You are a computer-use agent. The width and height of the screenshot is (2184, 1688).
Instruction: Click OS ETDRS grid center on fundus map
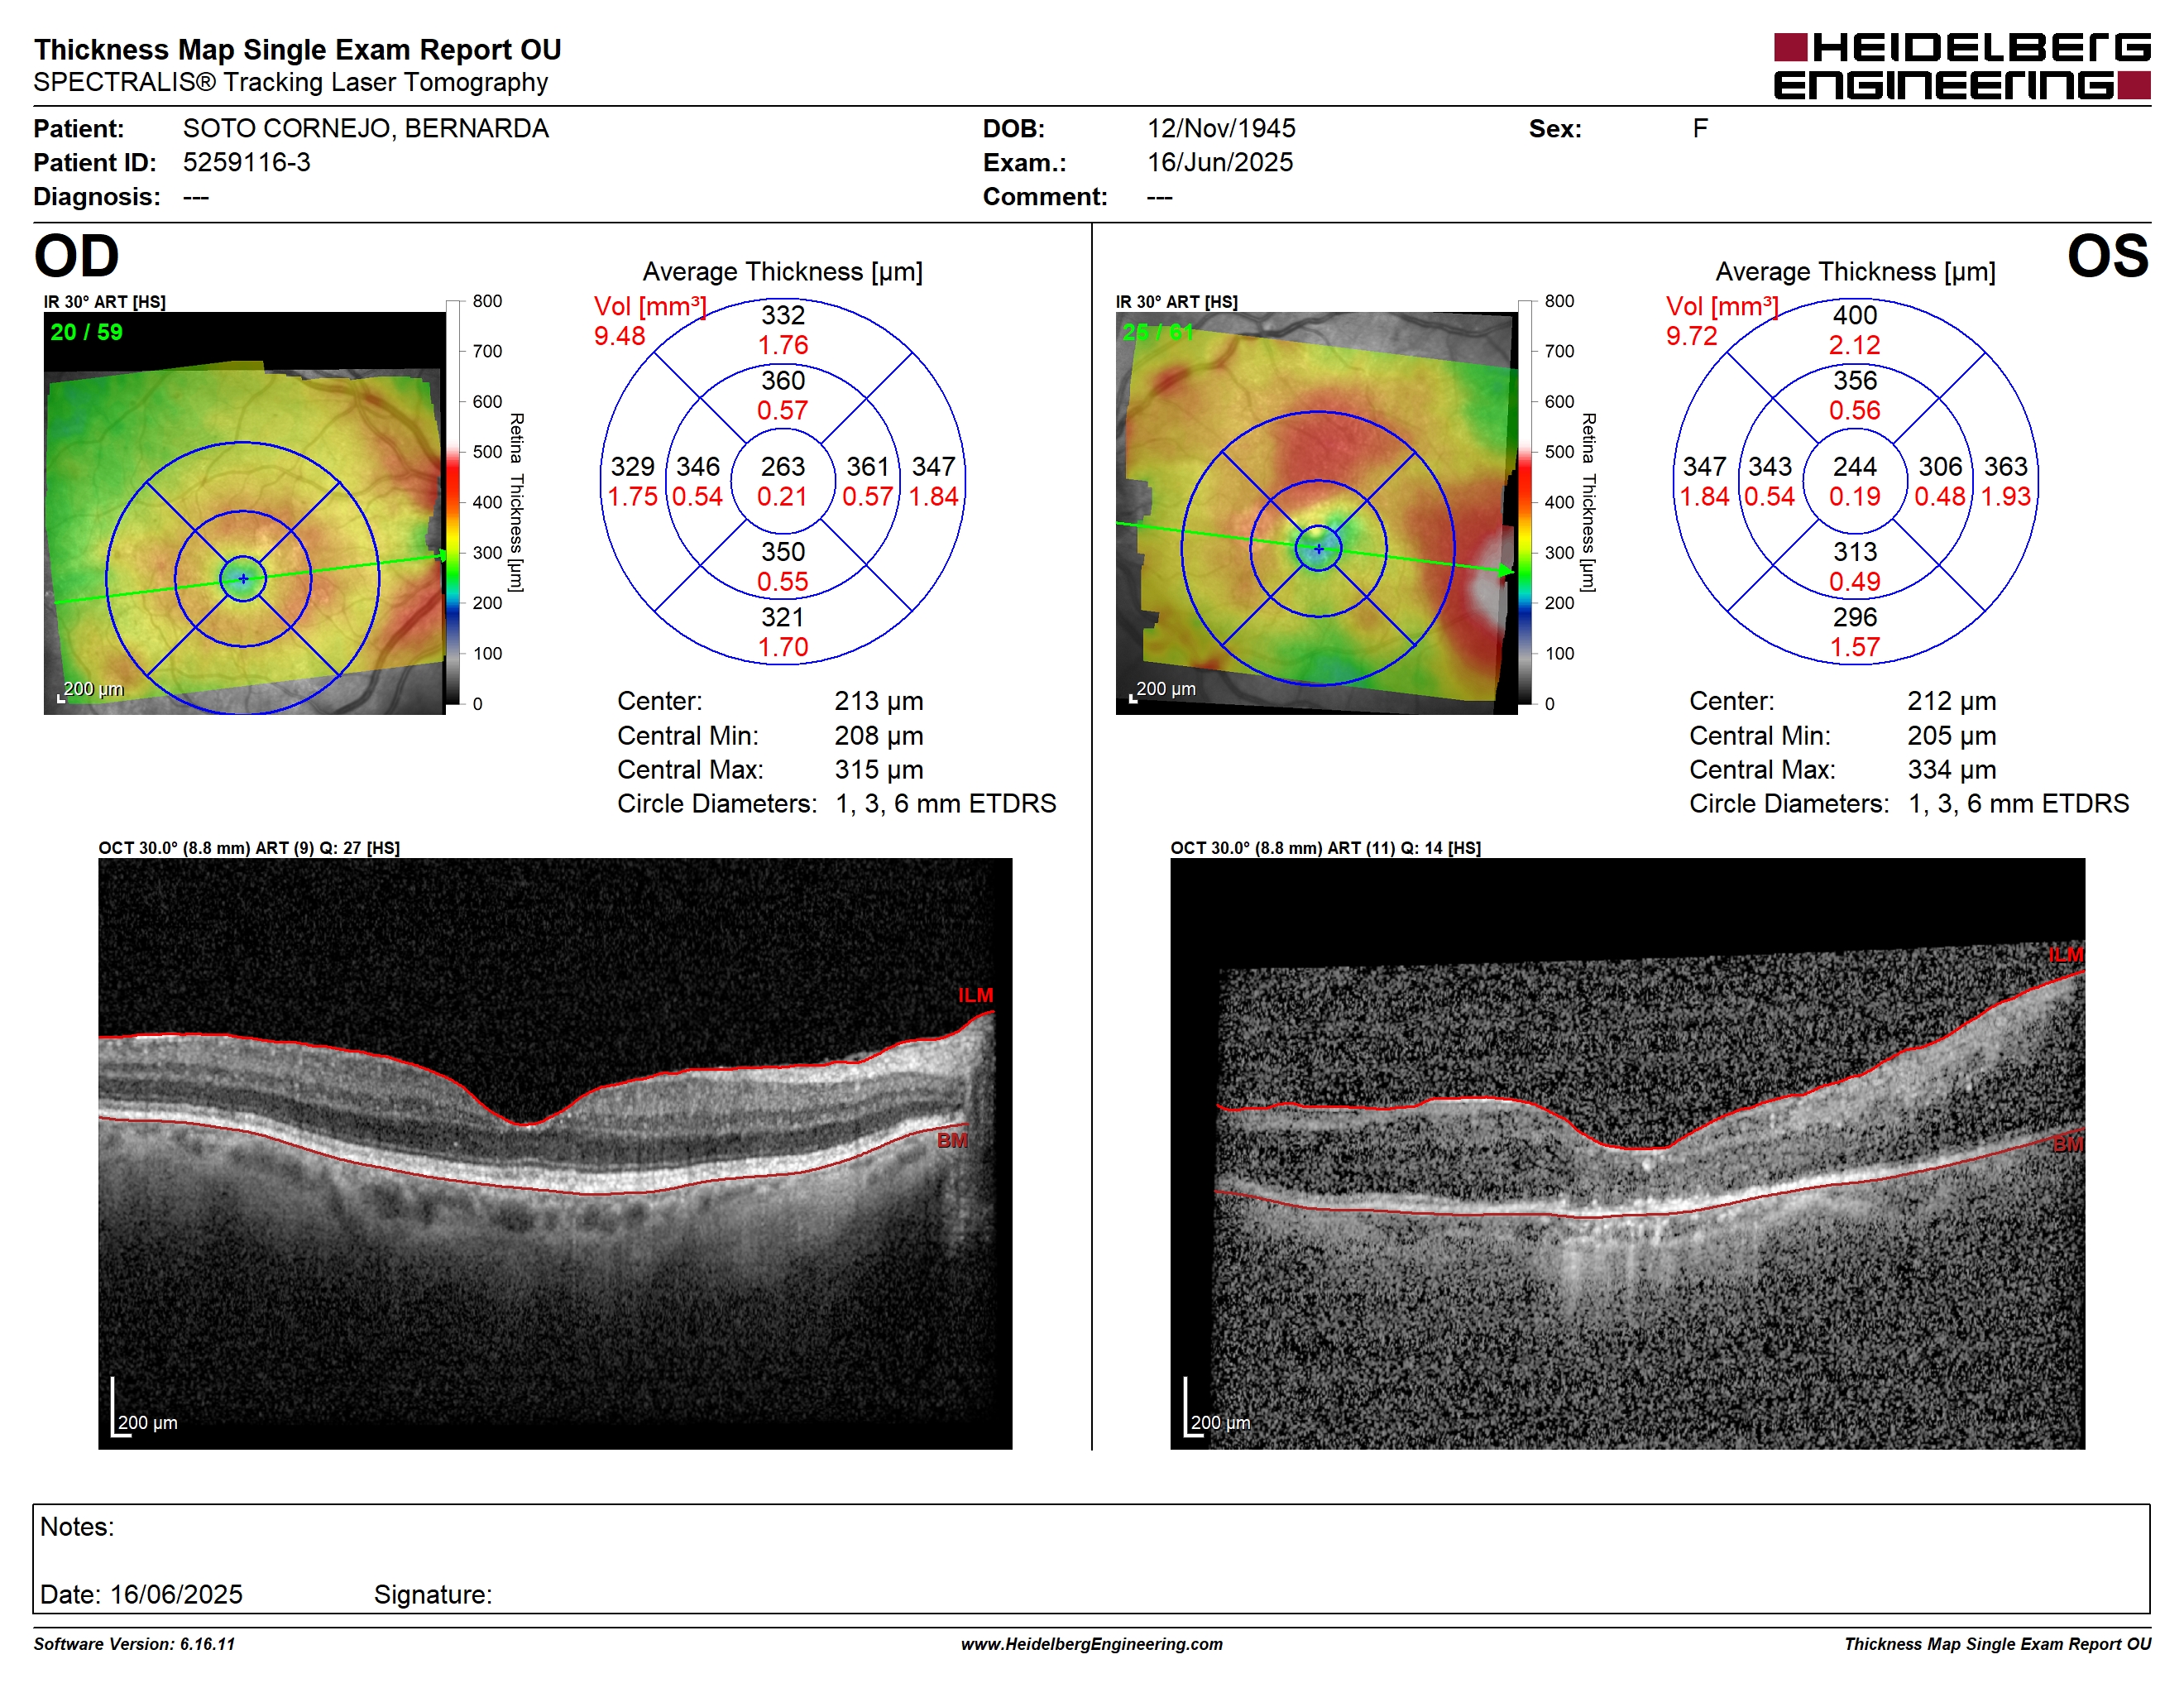1318,549
